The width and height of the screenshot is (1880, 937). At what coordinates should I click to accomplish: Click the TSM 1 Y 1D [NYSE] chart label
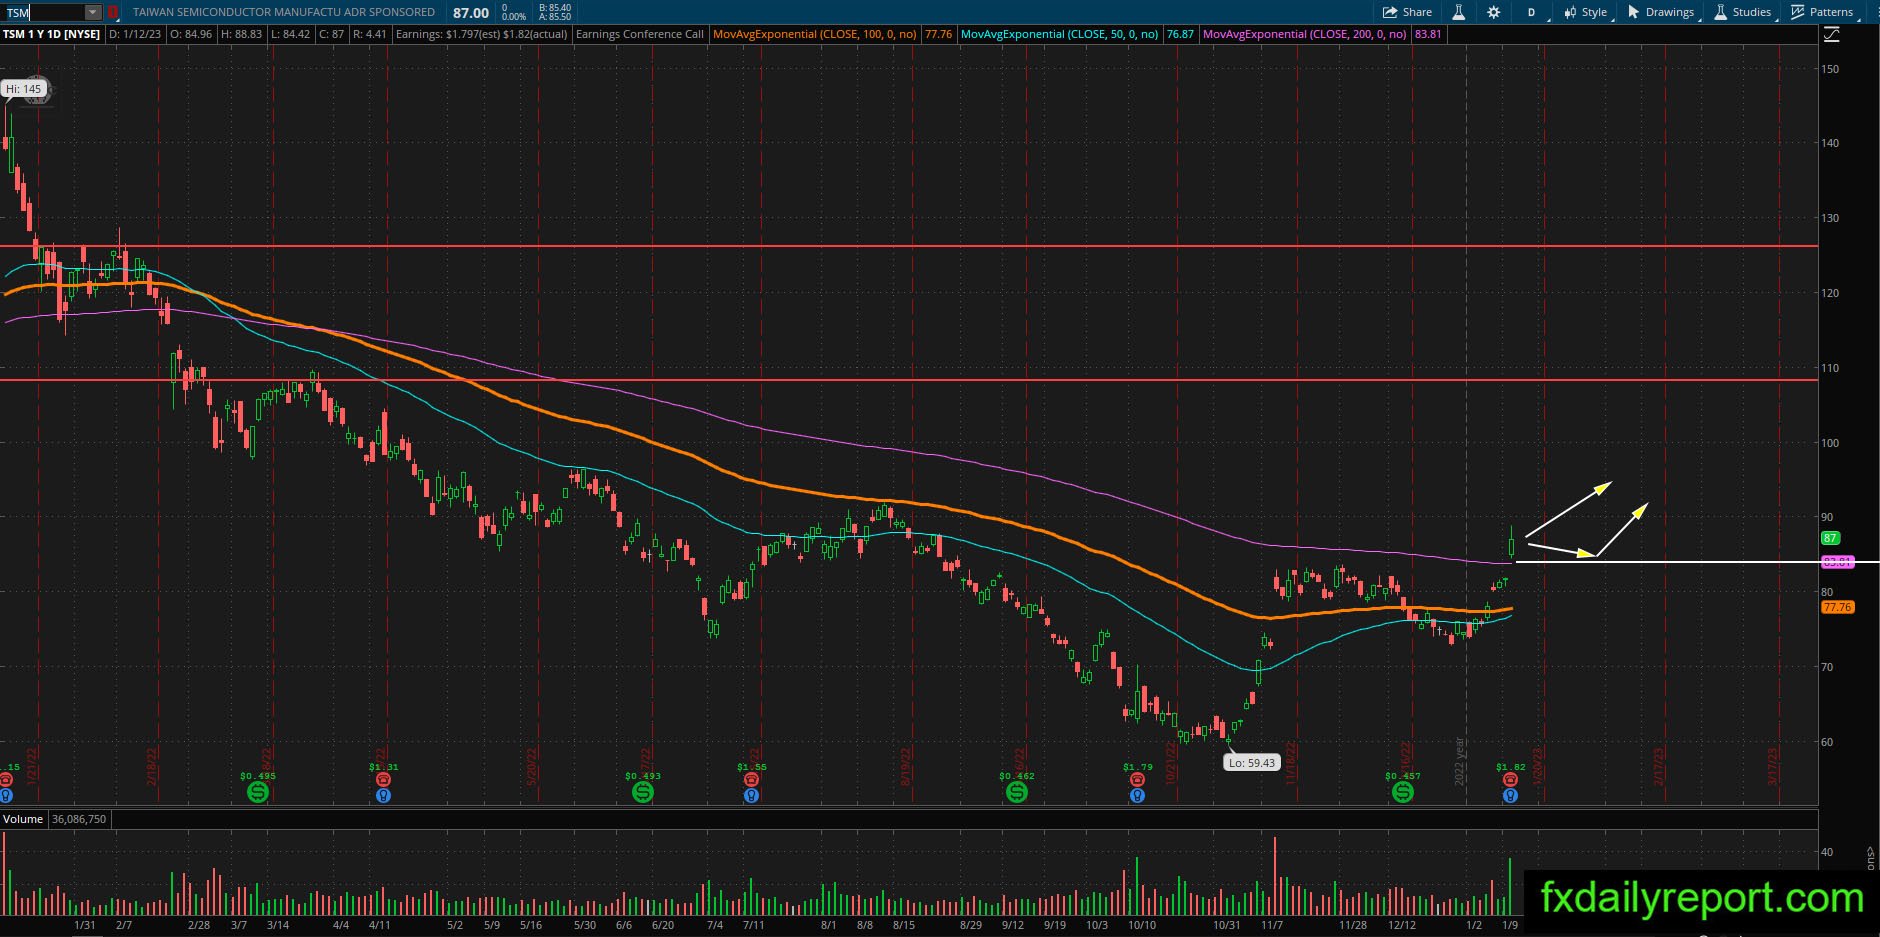(51, 34)
